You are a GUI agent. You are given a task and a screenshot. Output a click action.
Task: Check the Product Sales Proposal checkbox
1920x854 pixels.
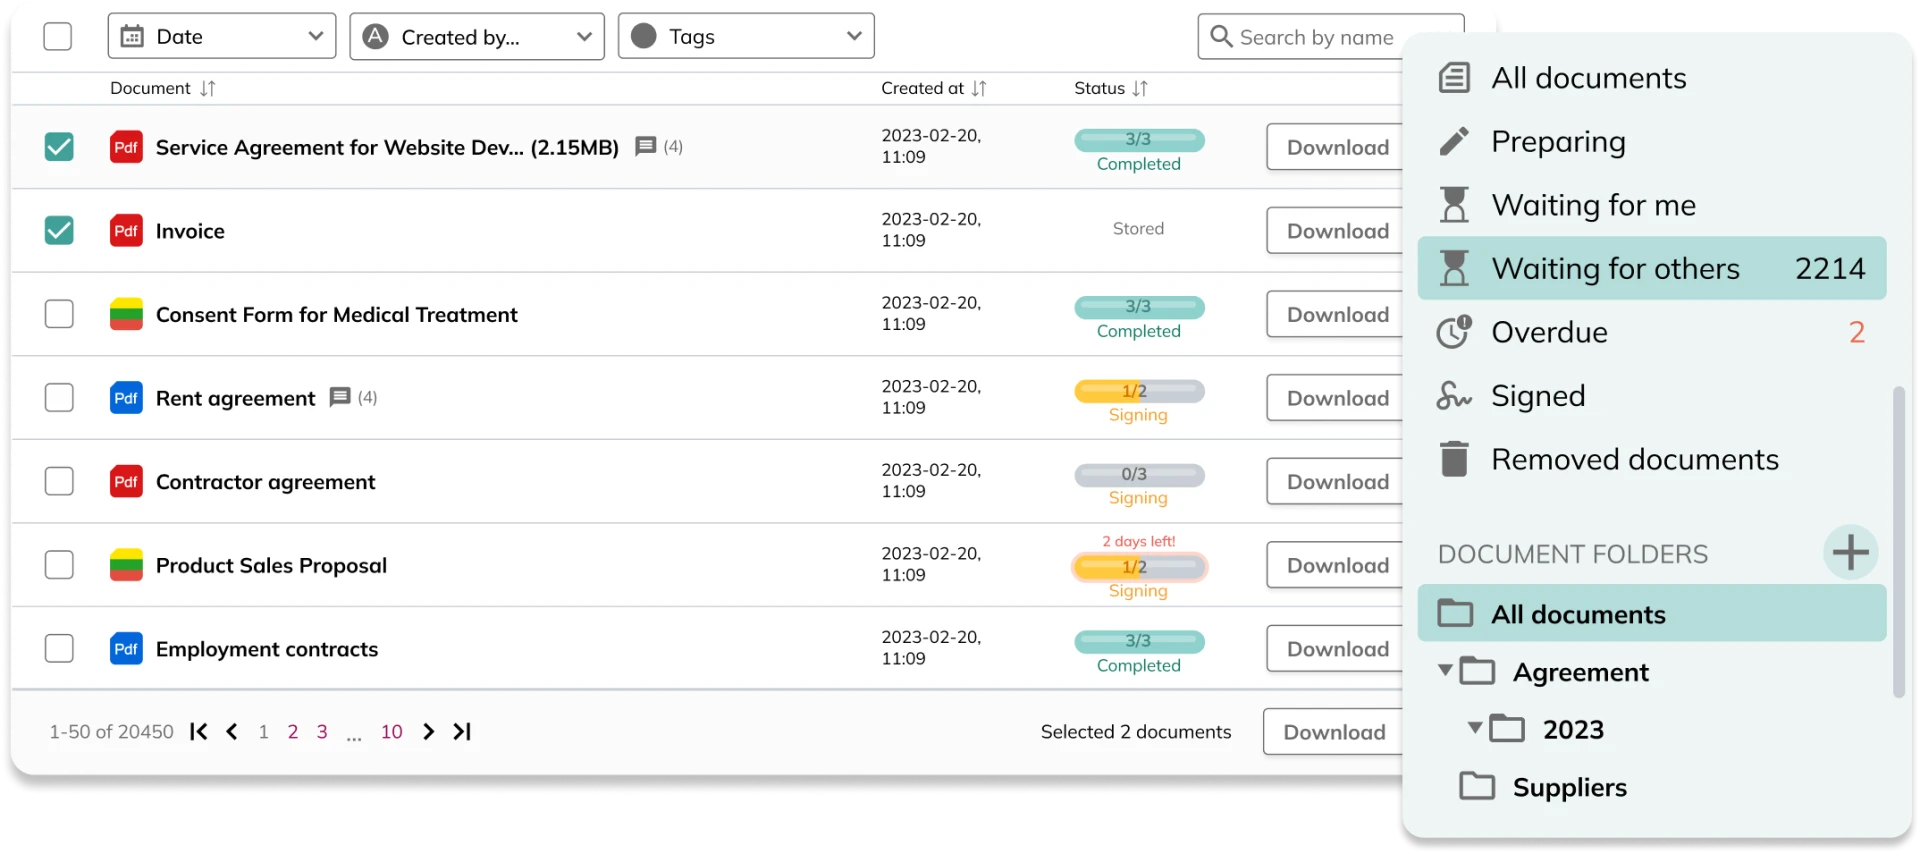(59, 565)
